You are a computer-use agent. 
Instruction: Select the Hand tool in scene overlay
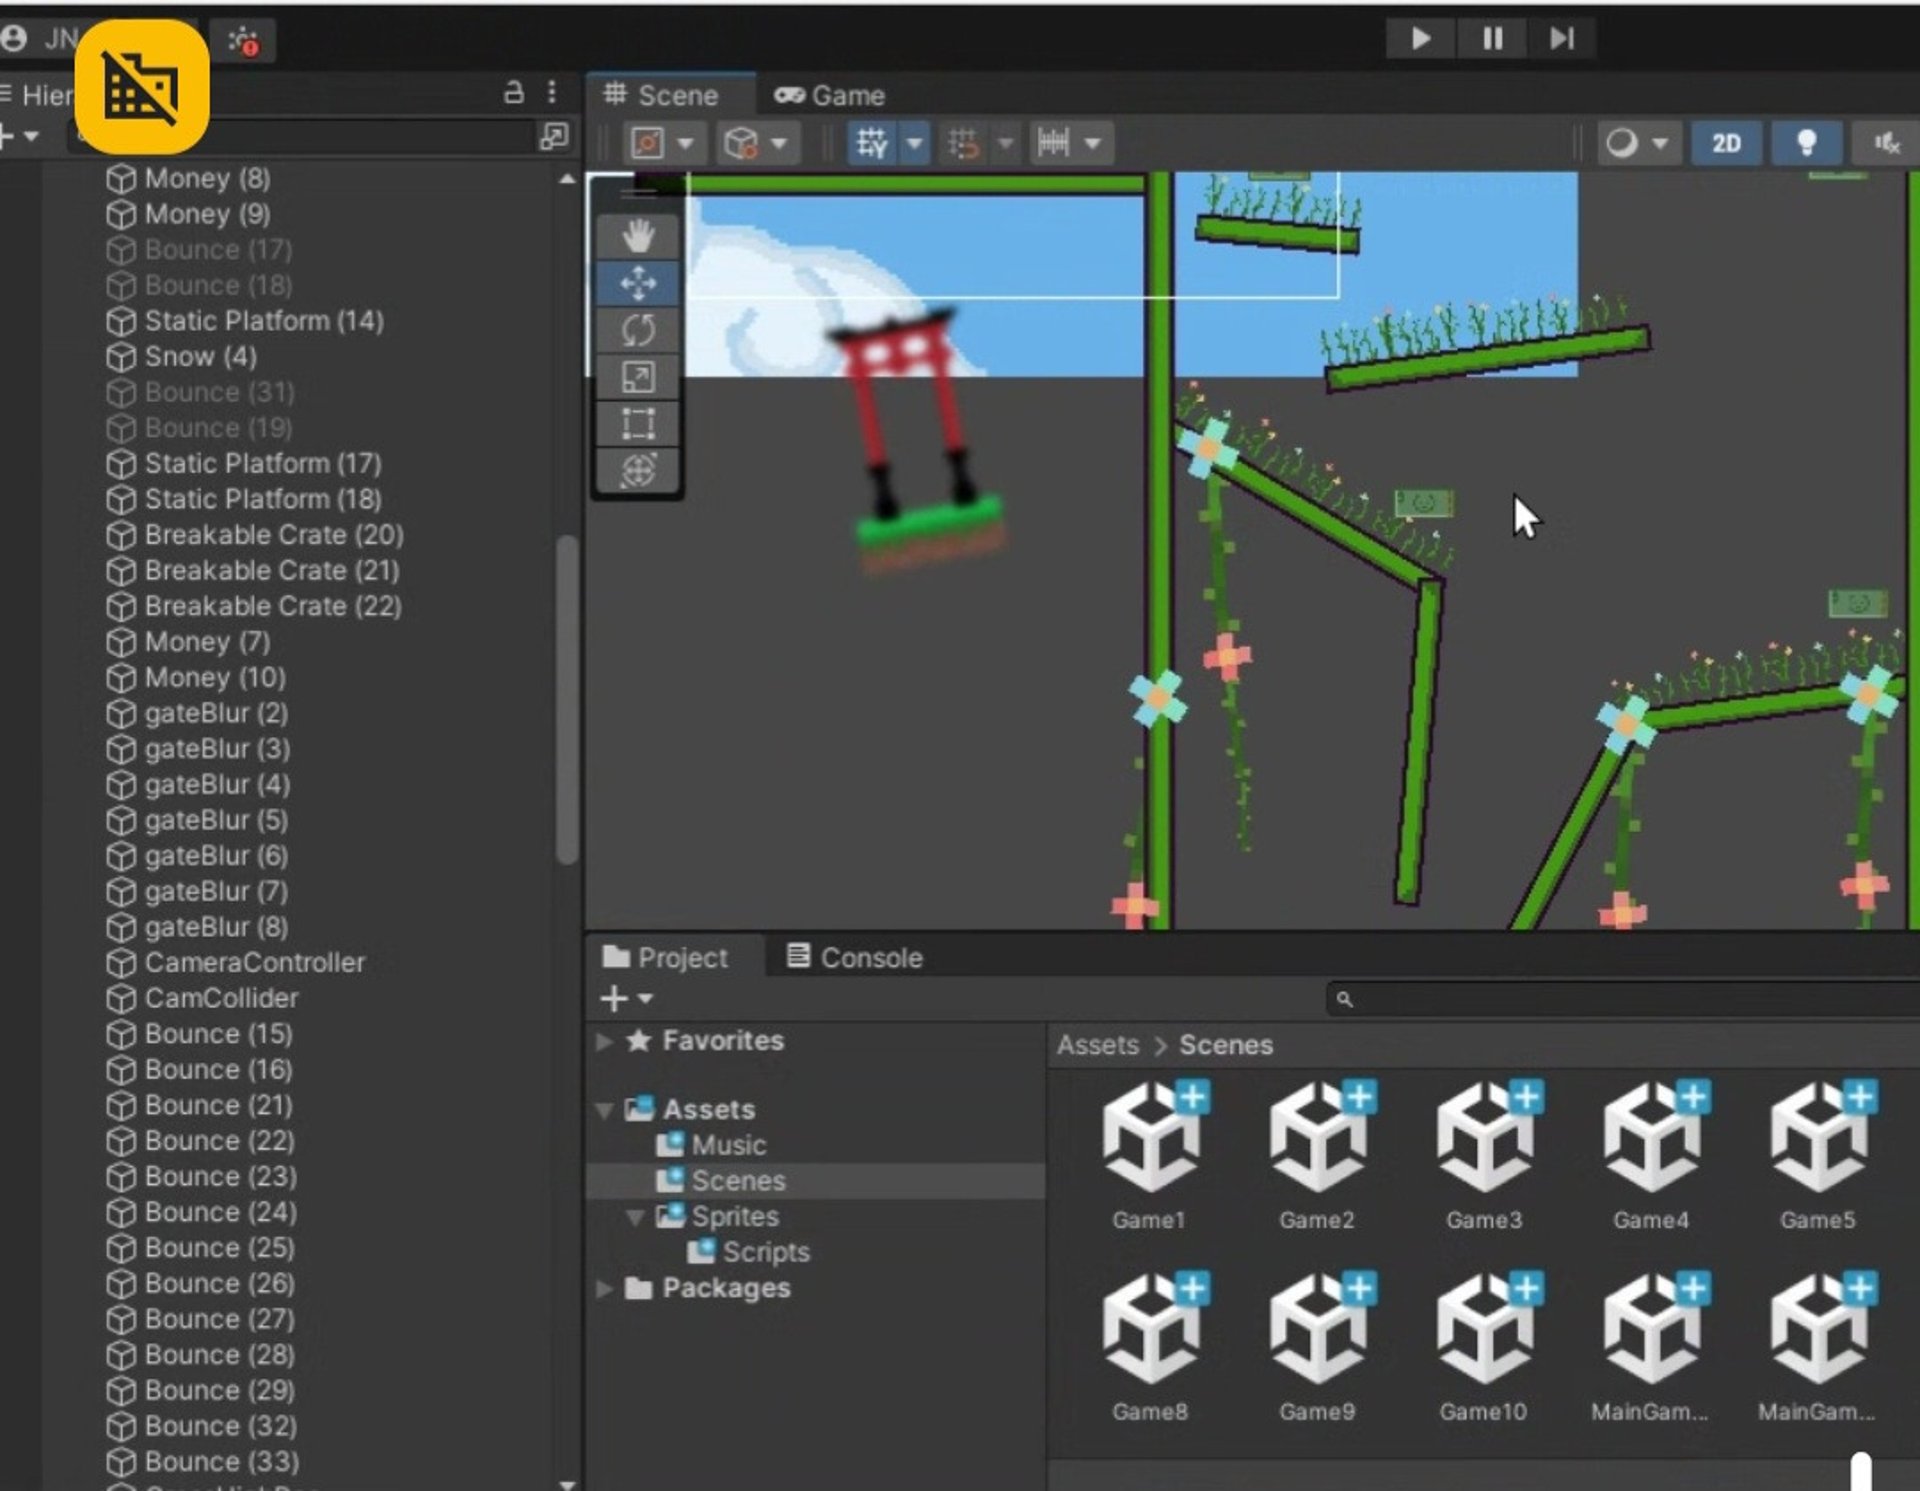pos(638,236)
